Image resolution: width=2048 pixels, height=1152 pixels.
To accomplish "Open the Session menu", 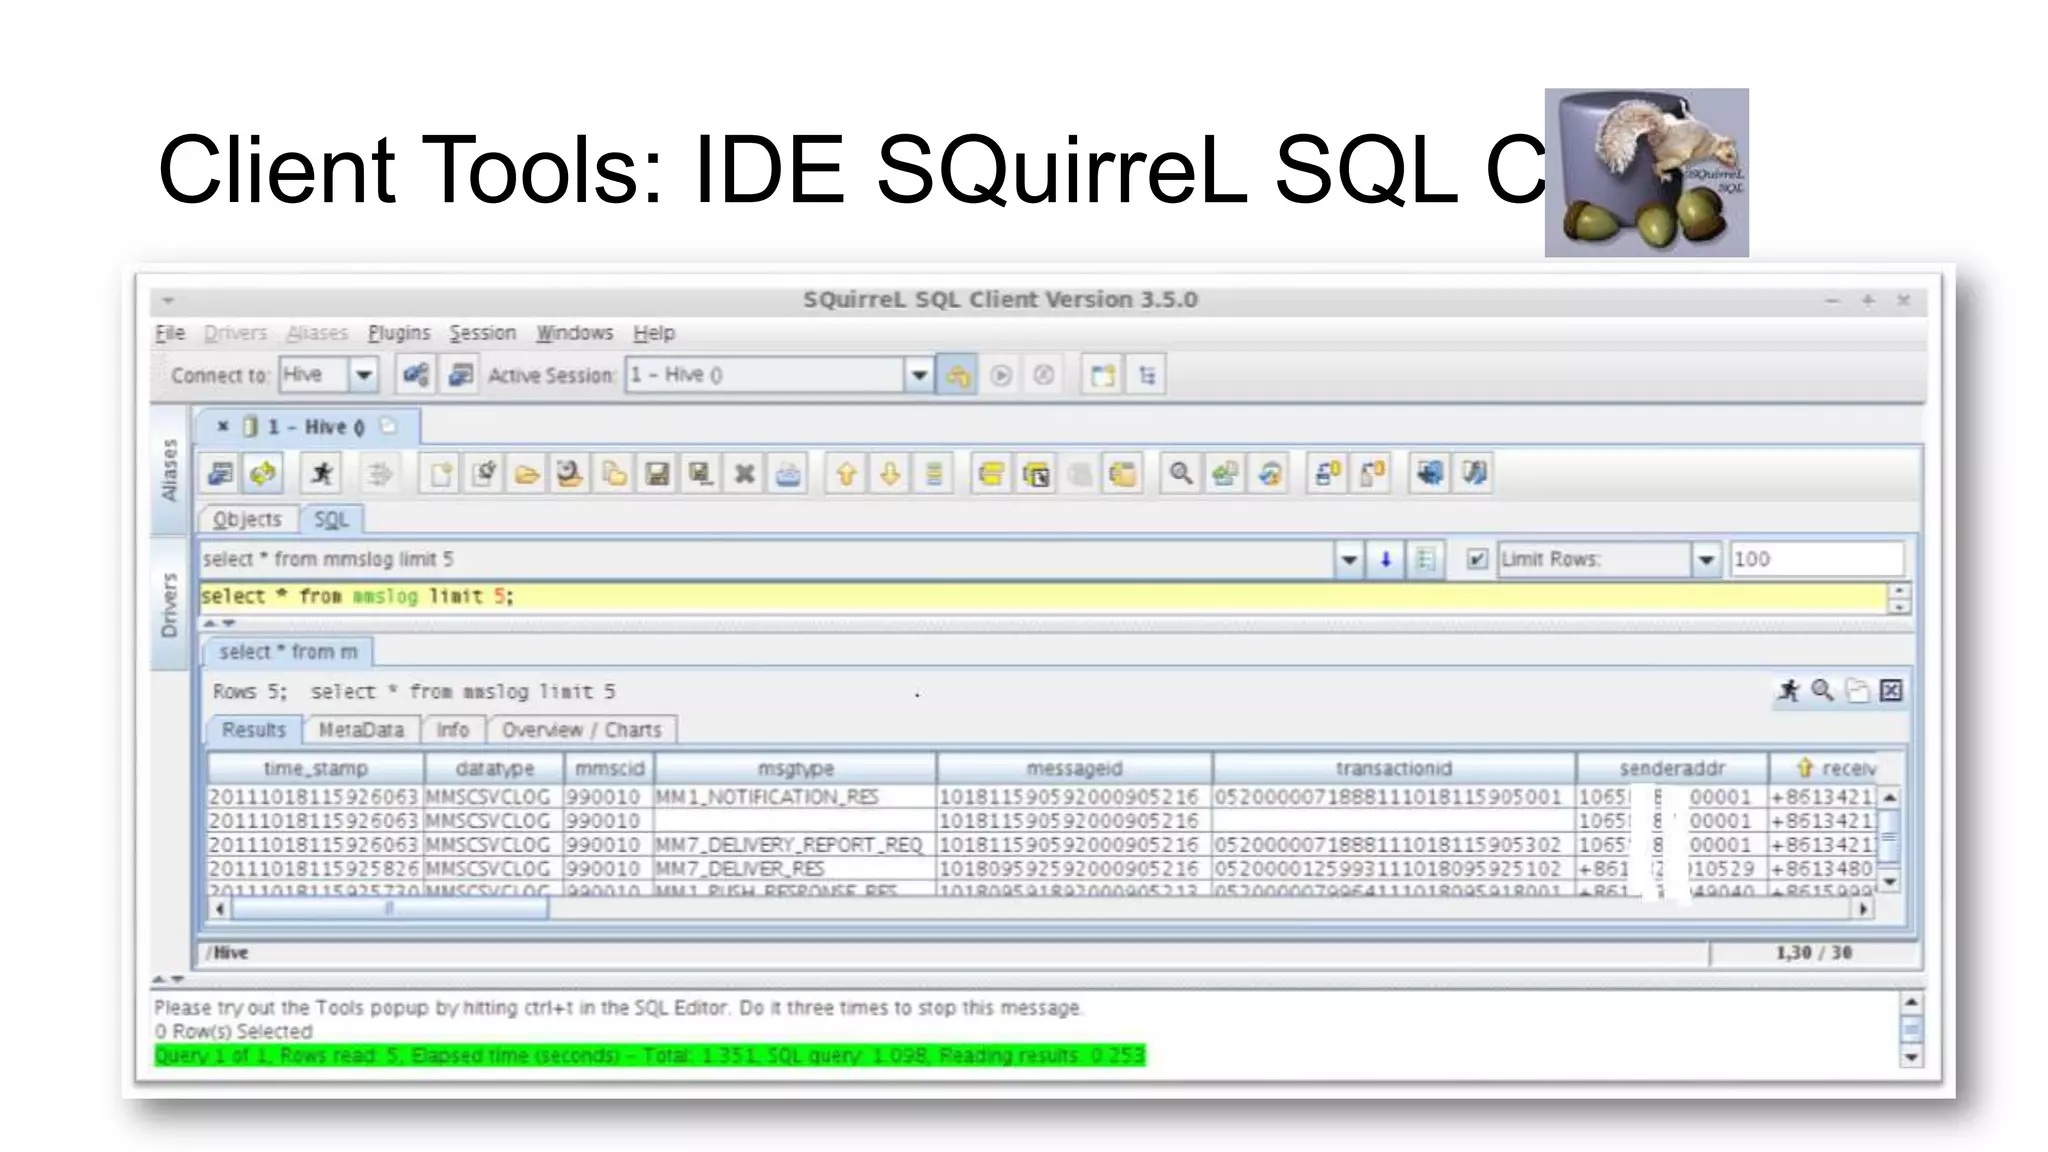I will tap(482, 333).
